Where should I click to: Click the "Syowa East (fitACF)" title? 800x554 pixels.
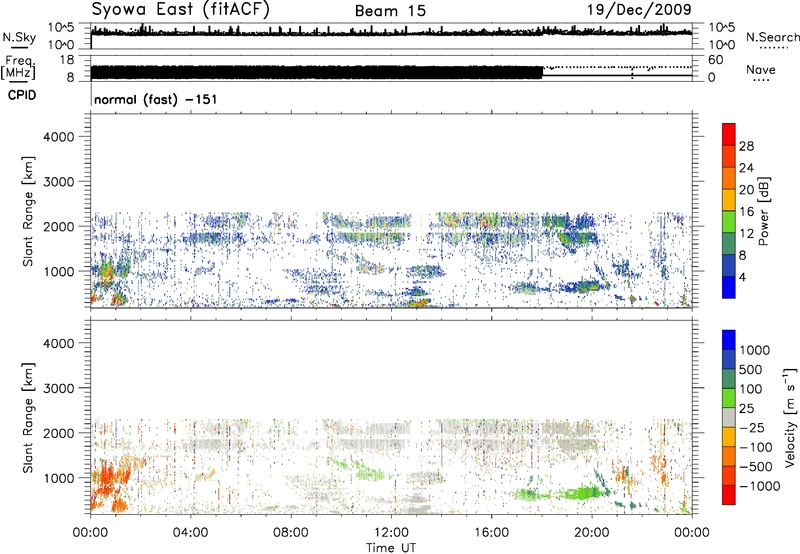(181, 10)
